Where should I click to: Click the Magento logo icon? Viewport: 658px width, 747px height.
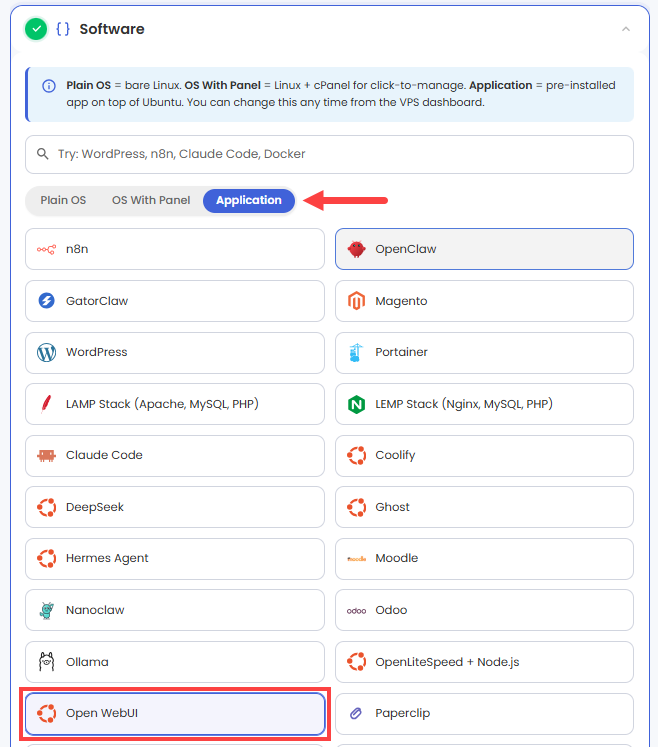tap(356, 301)
